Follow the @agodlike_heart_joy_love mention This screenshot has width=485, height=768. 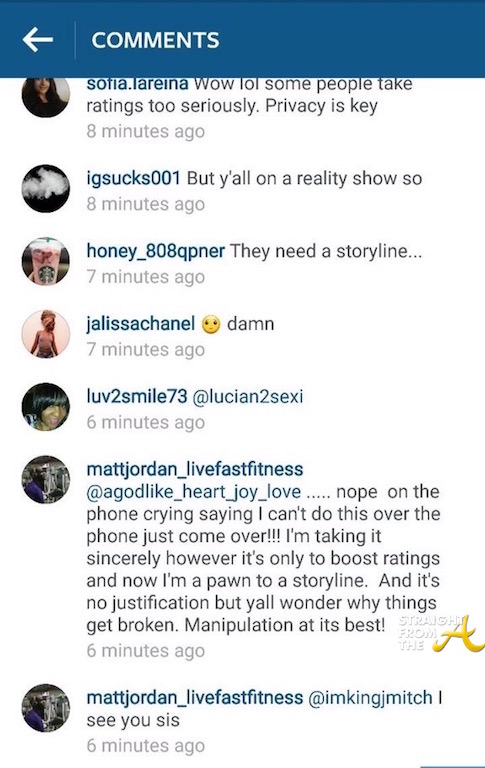[x=194, y=492]
